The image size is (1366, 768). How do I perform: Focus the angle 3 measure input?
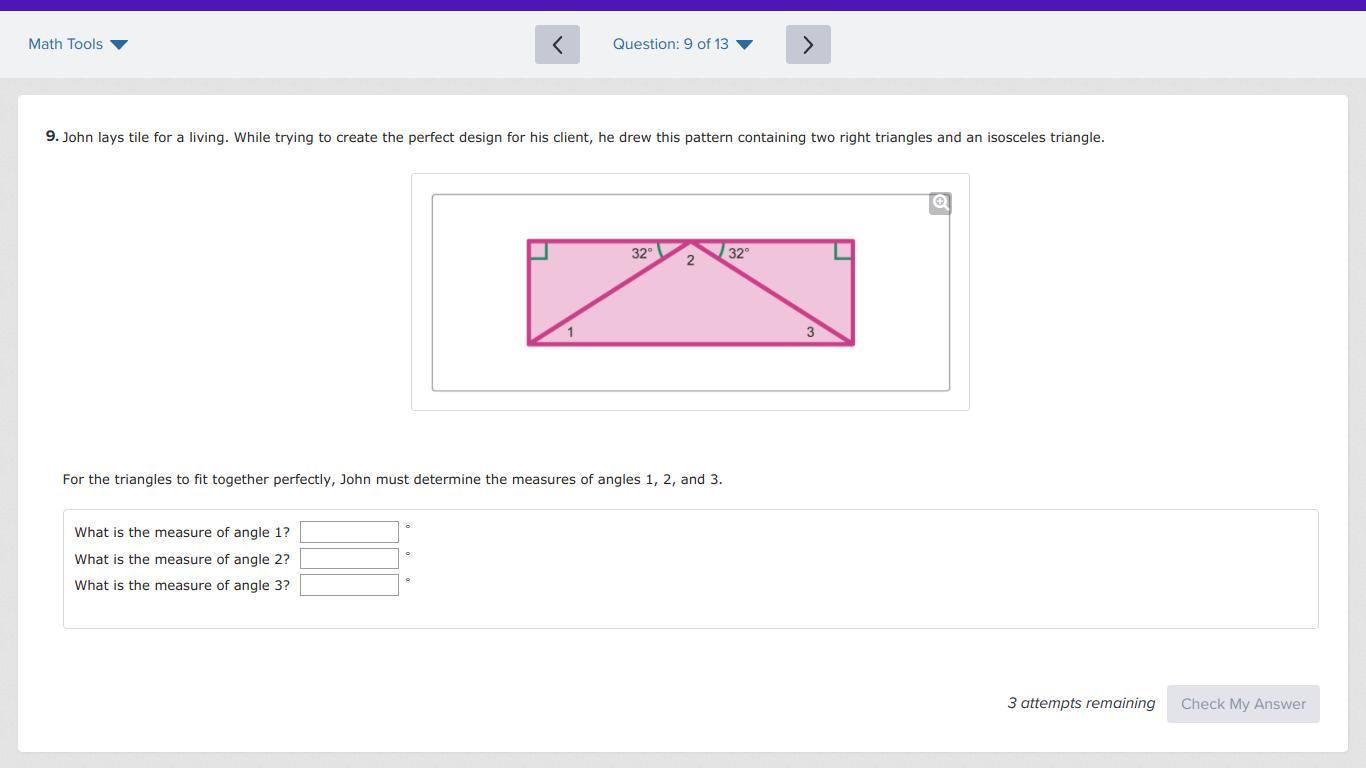tap(349, 585)
